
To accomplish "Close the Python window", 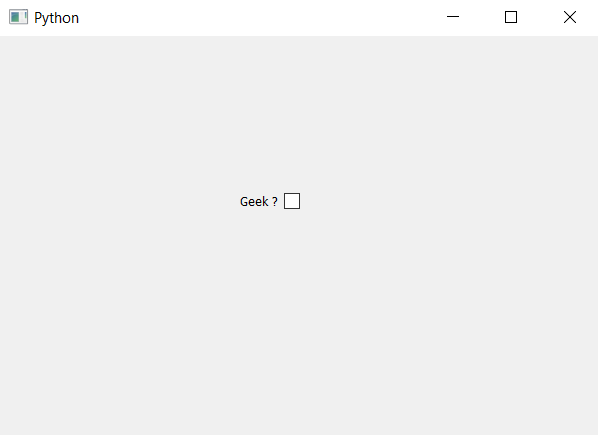I will tap(570, 17).
